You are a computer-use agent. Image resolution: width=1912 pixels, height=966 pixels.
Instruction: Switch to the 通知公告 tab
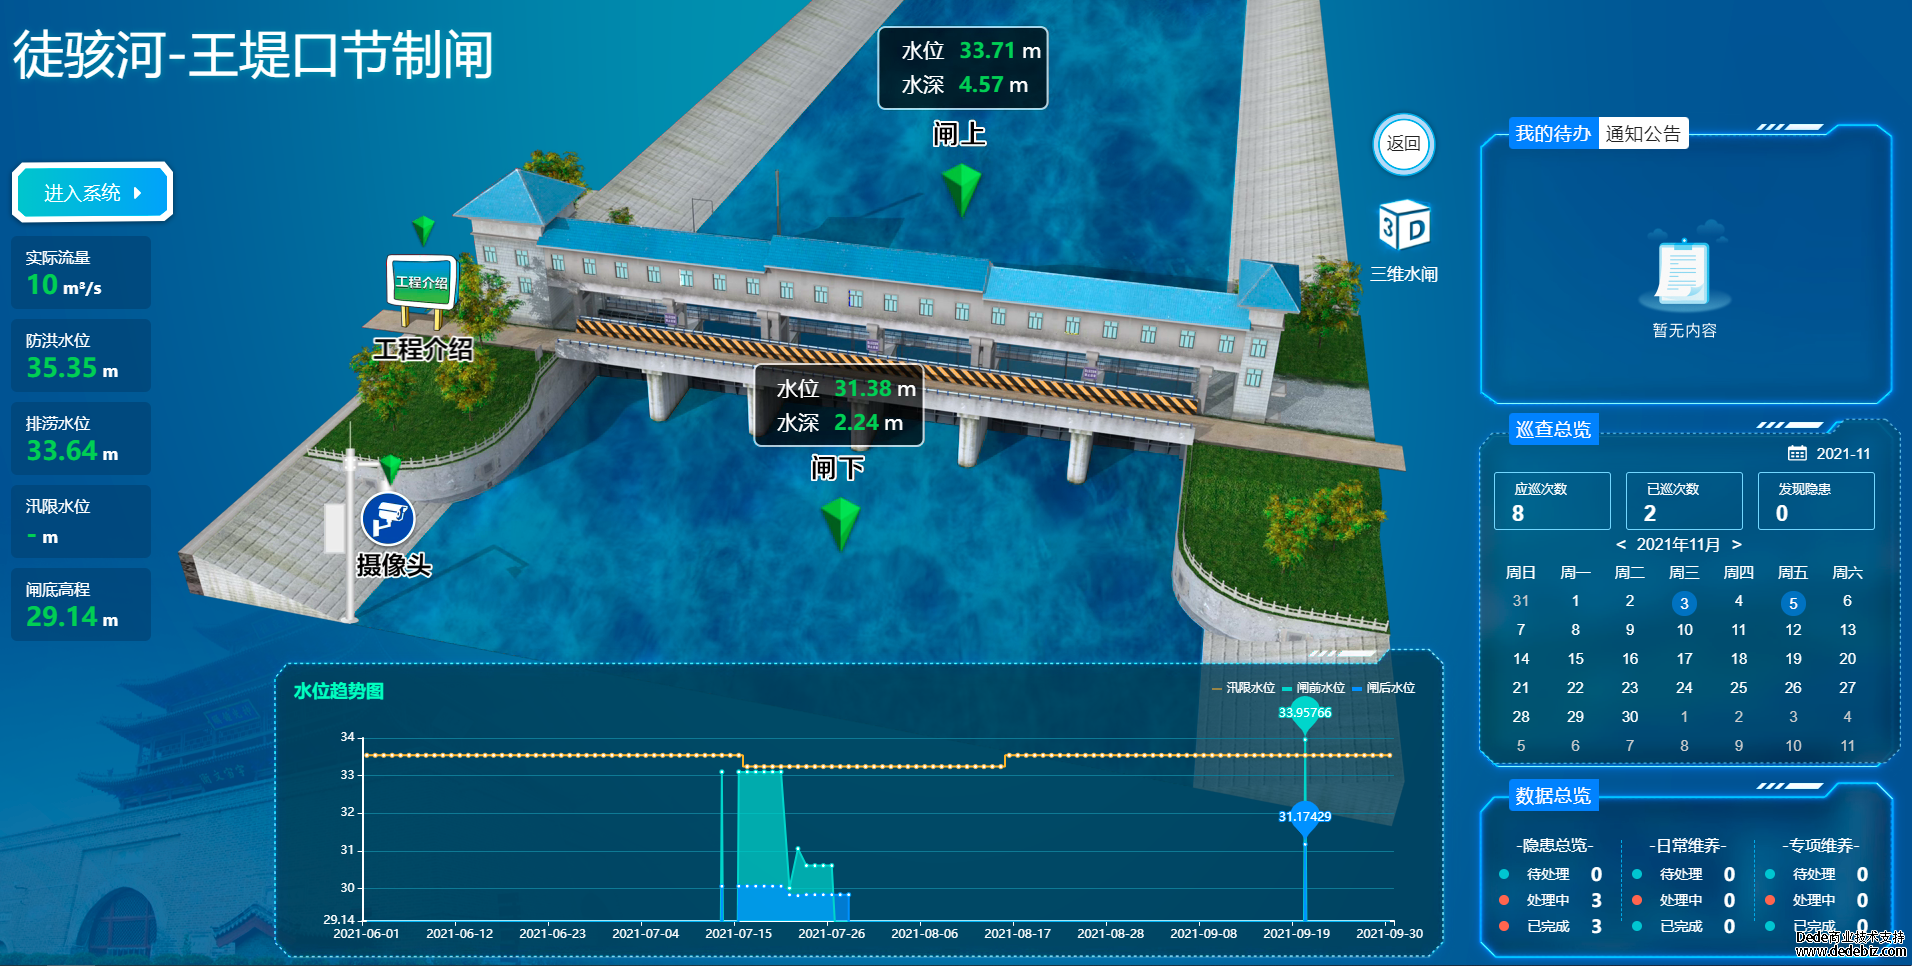tap(1643, 133)
